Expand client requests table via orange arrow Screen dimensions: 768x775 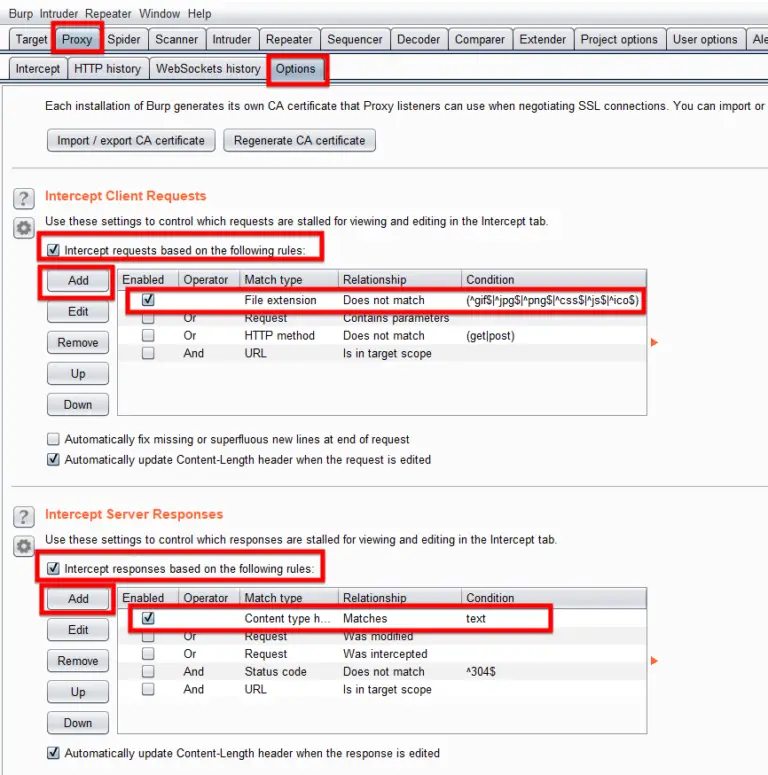coord(654,342)
